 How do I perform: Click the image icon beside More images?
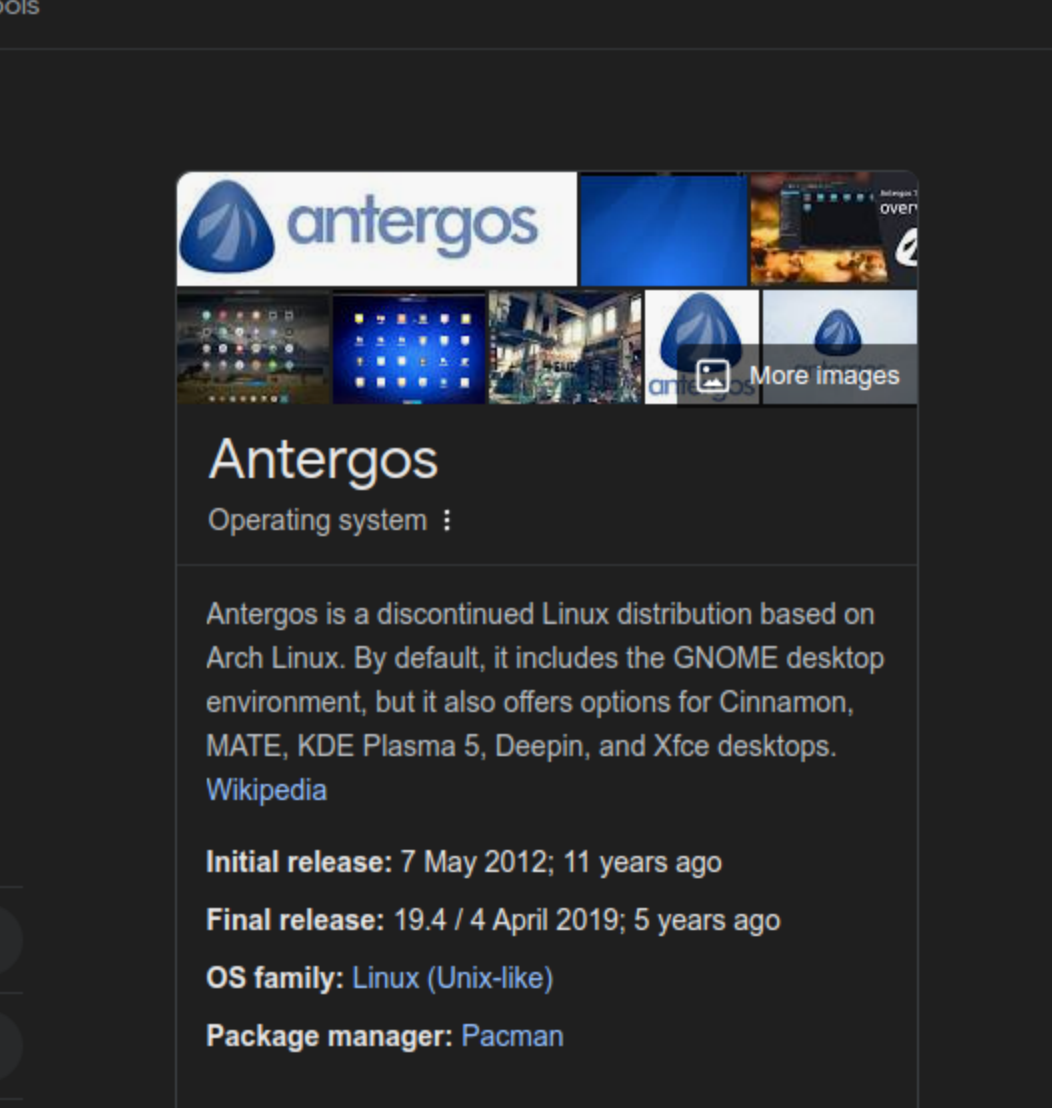pyautogui.click(x=713, y=375)
